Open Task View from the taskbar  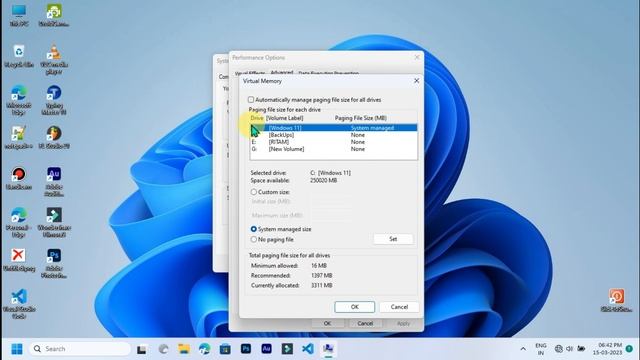point(142,349)
